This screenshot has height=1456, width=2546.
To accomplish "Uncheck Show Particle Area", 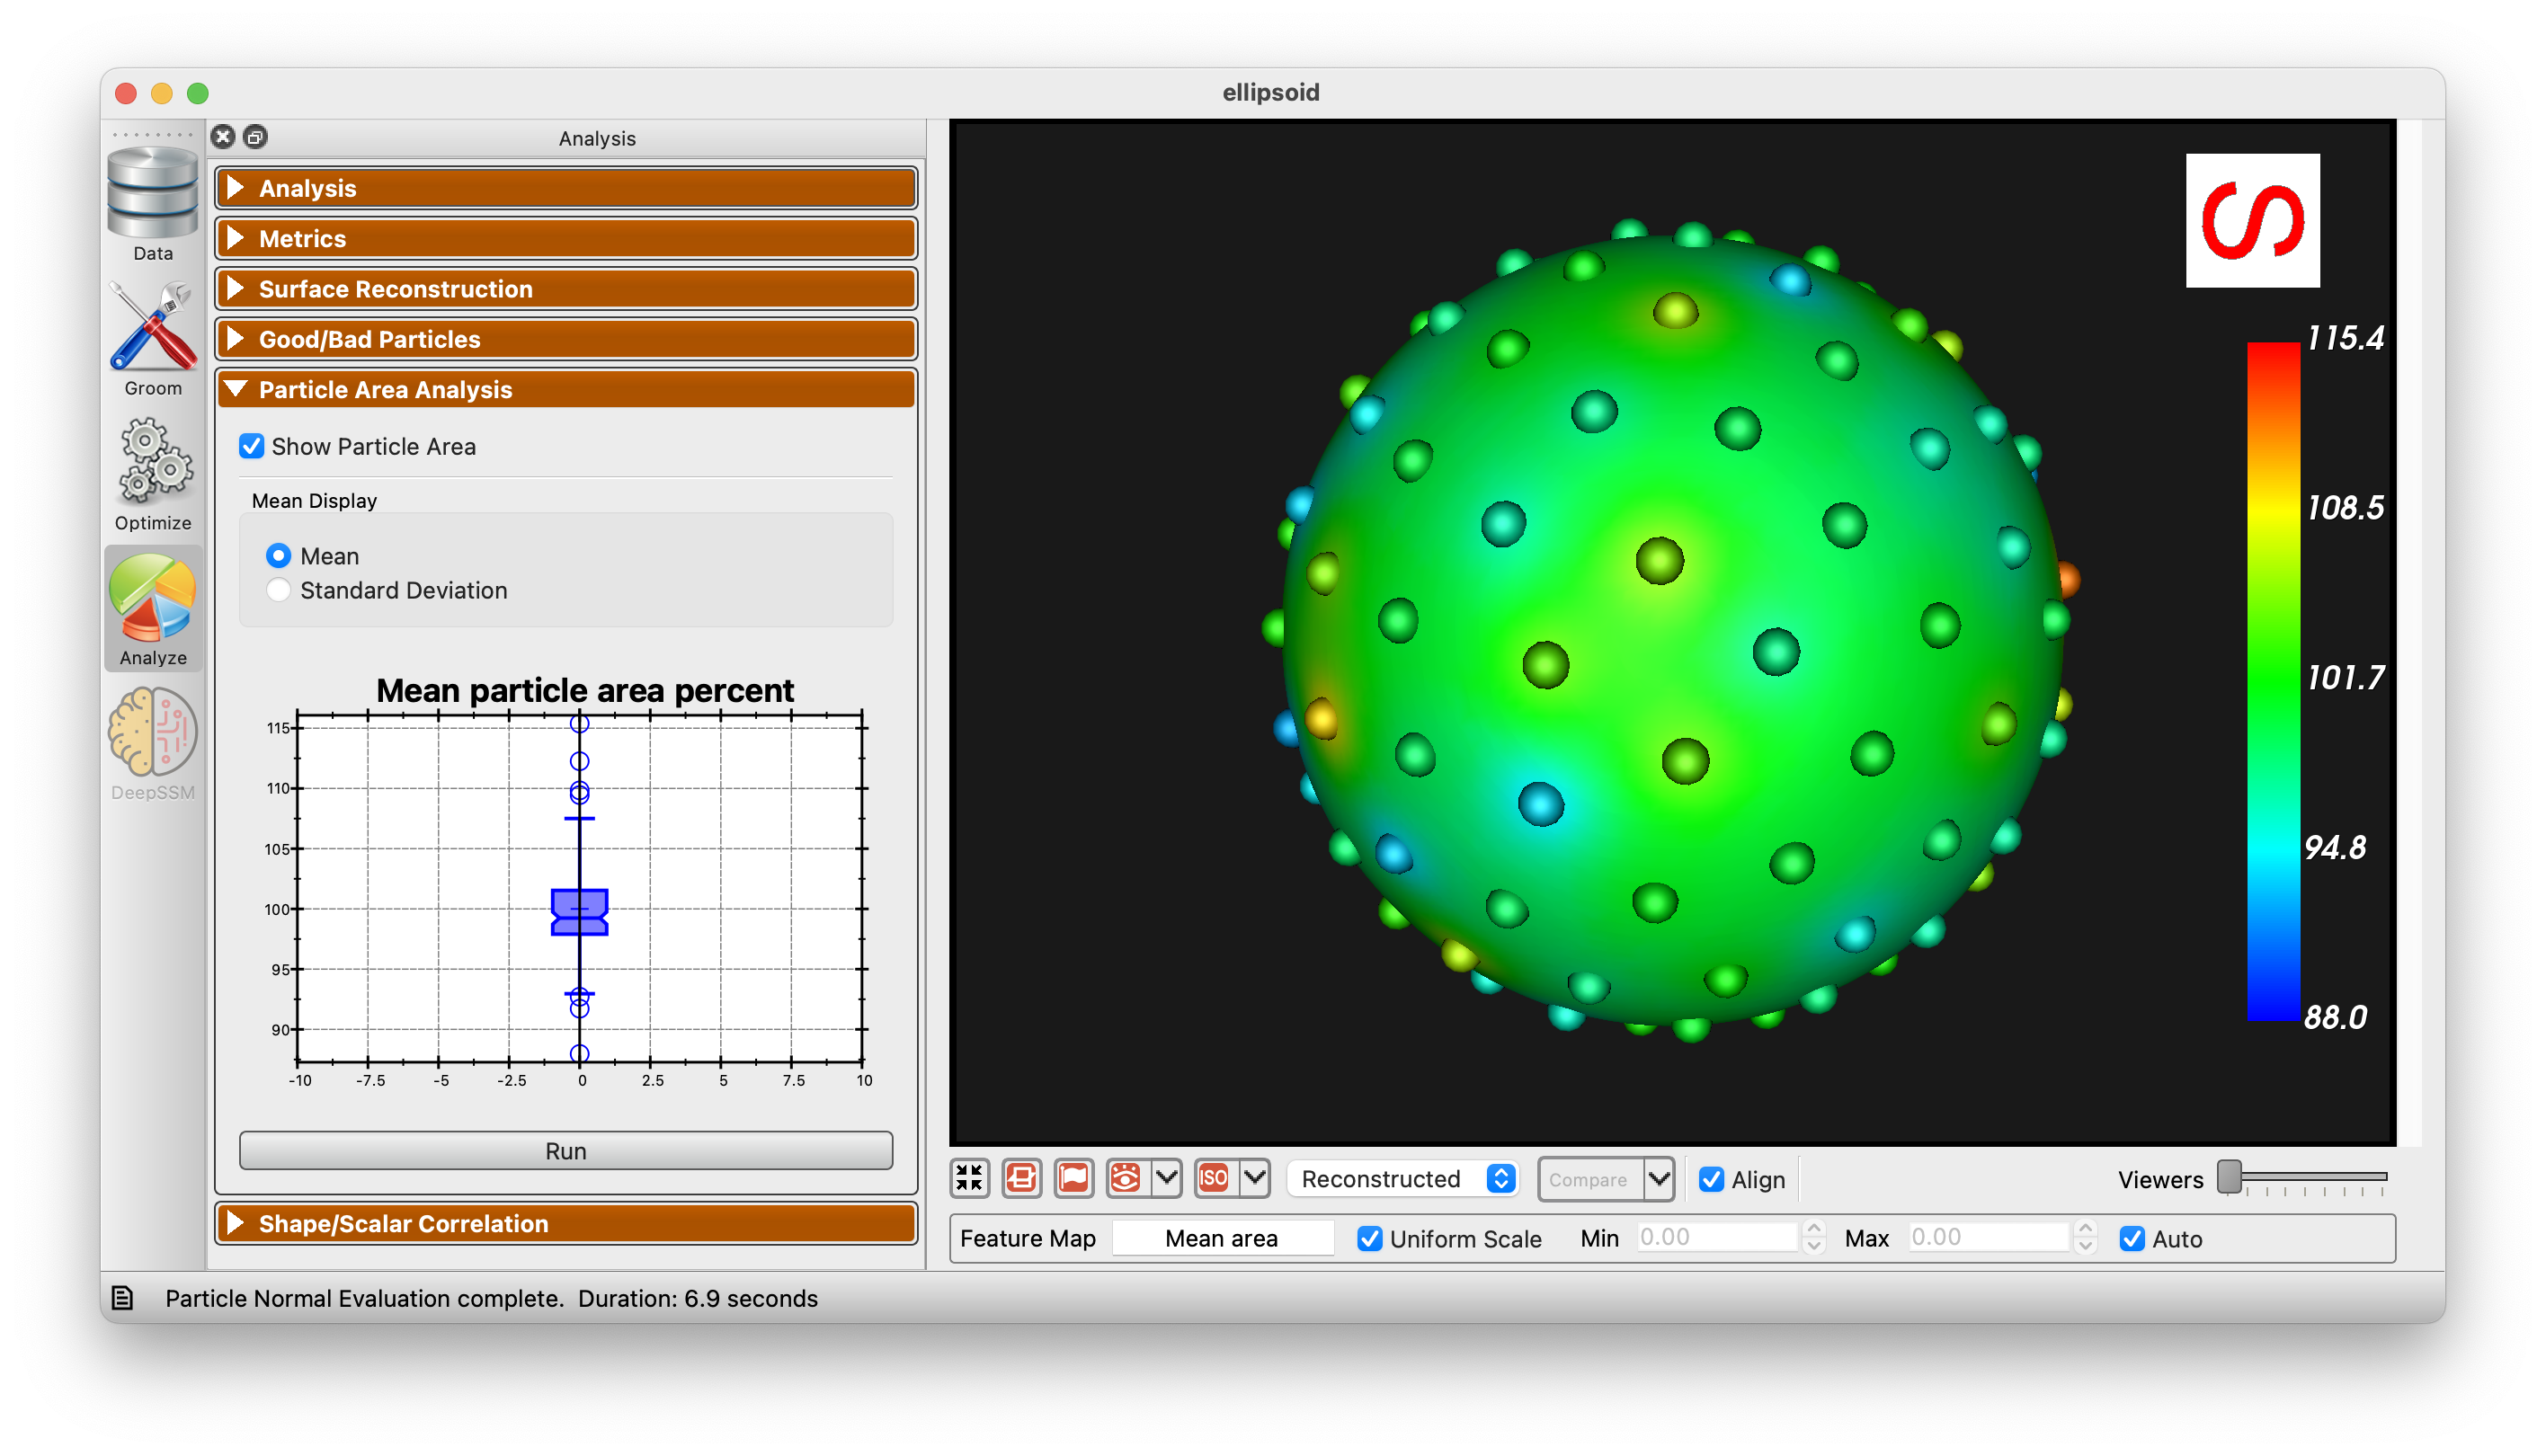I will tap(252, 446).
